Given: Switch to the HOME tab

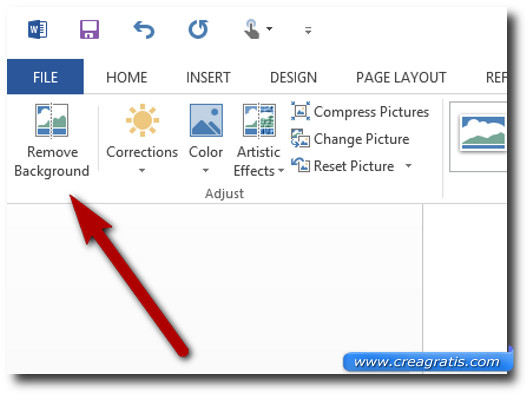Looking at the screenshot, I should (x=127, y=77).
